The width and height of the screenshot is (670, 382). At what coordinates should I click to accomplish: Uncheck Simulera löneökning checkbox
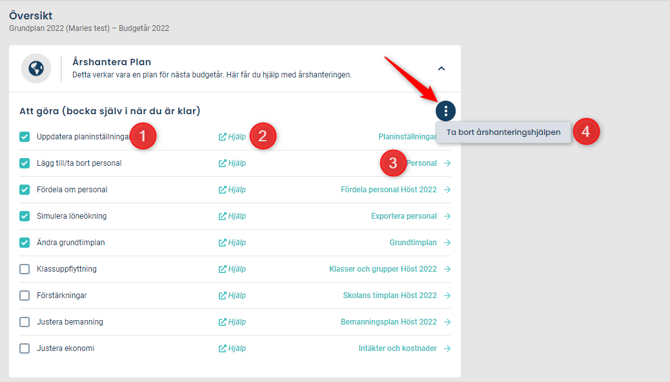tap(24, 216)
